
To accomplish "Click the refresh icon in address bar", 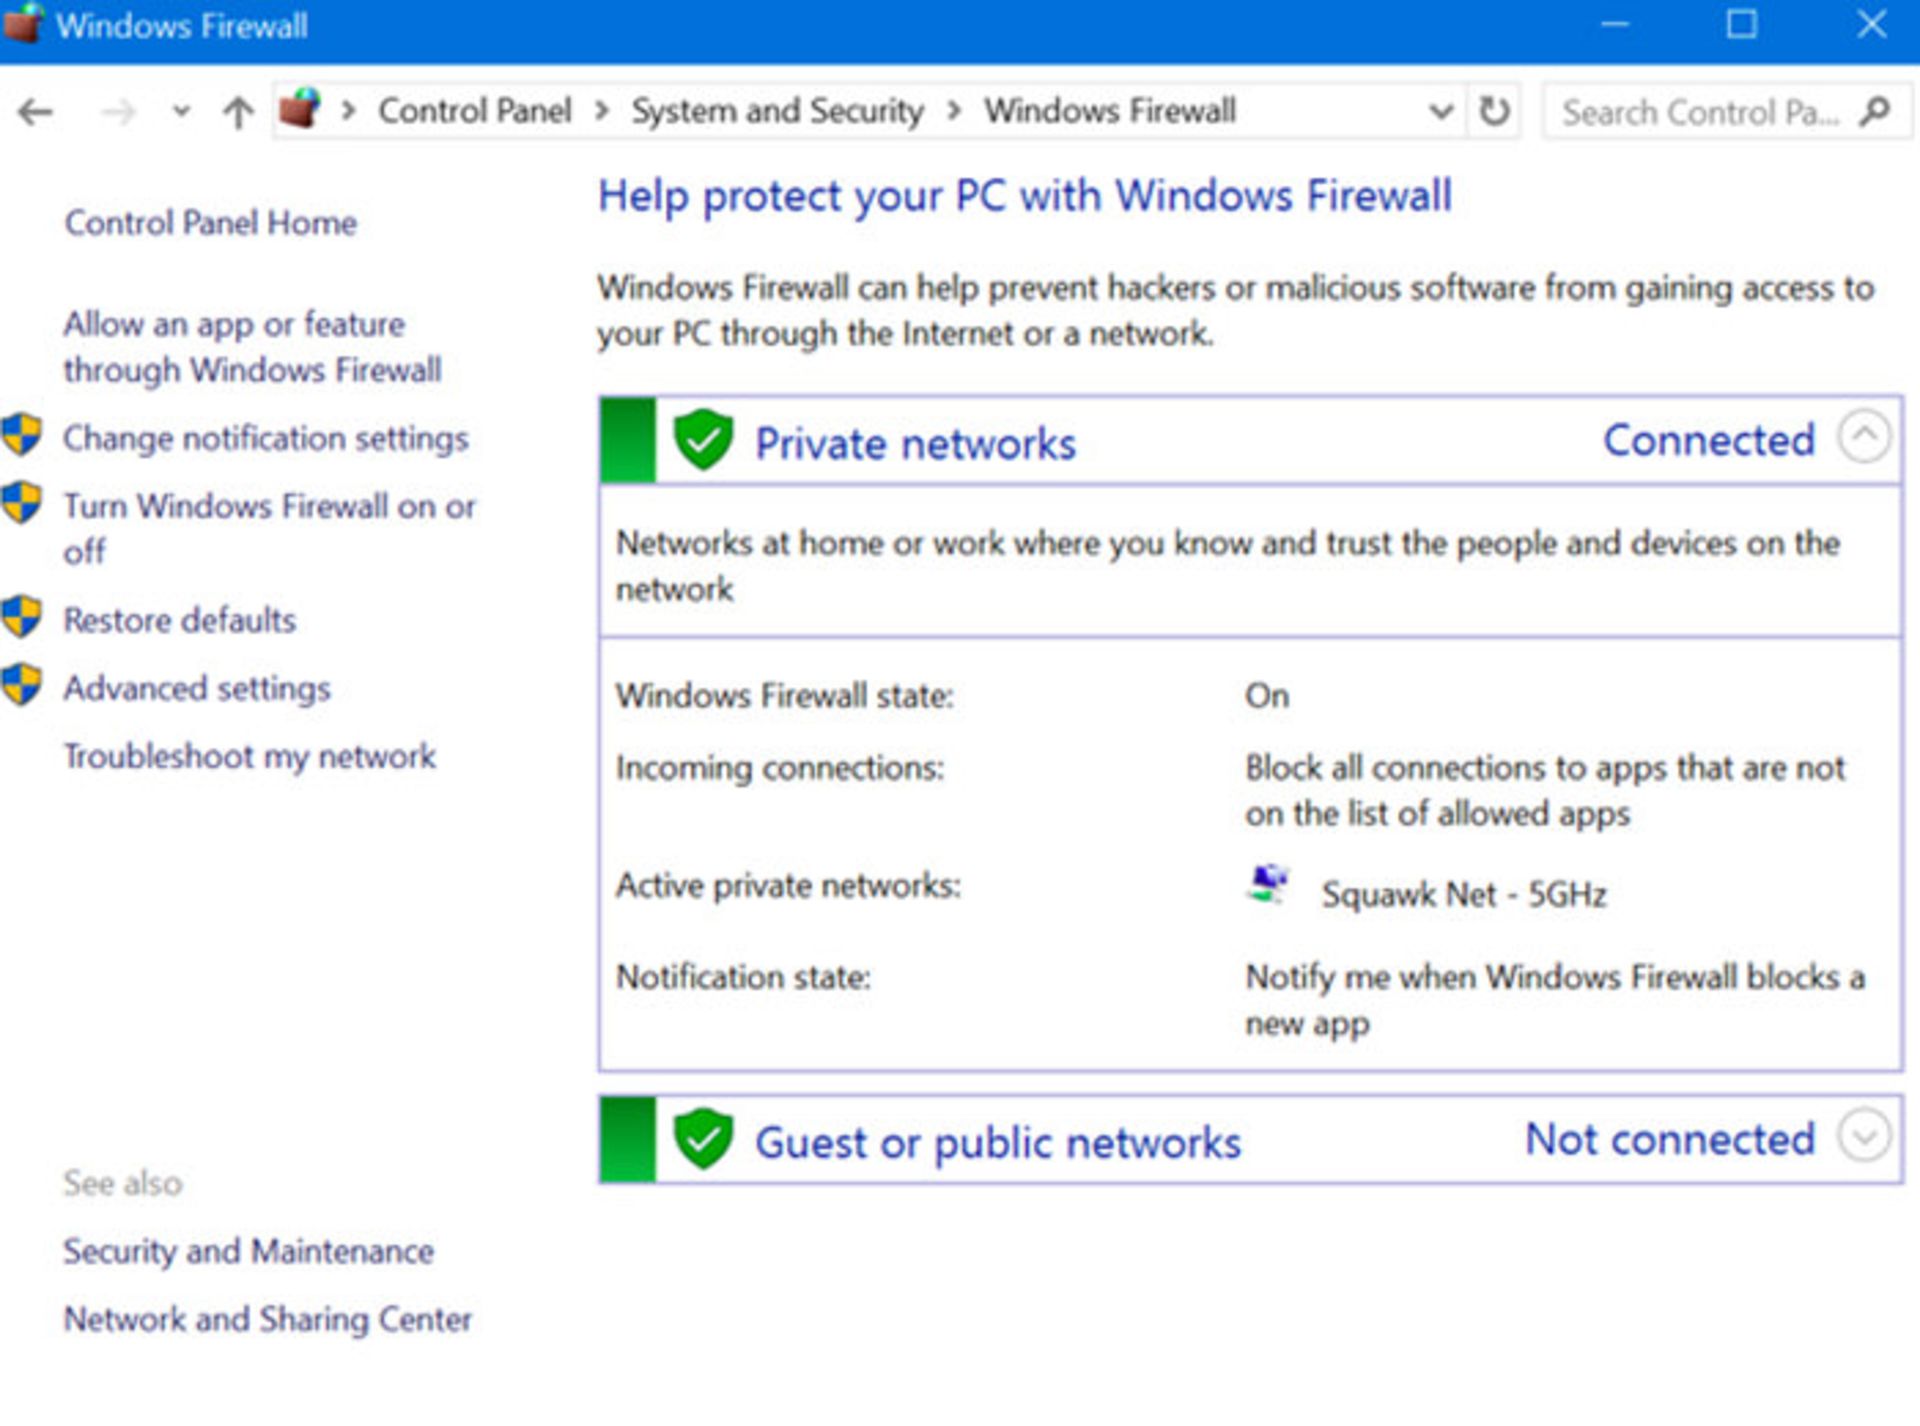I will click(1494, 111).
